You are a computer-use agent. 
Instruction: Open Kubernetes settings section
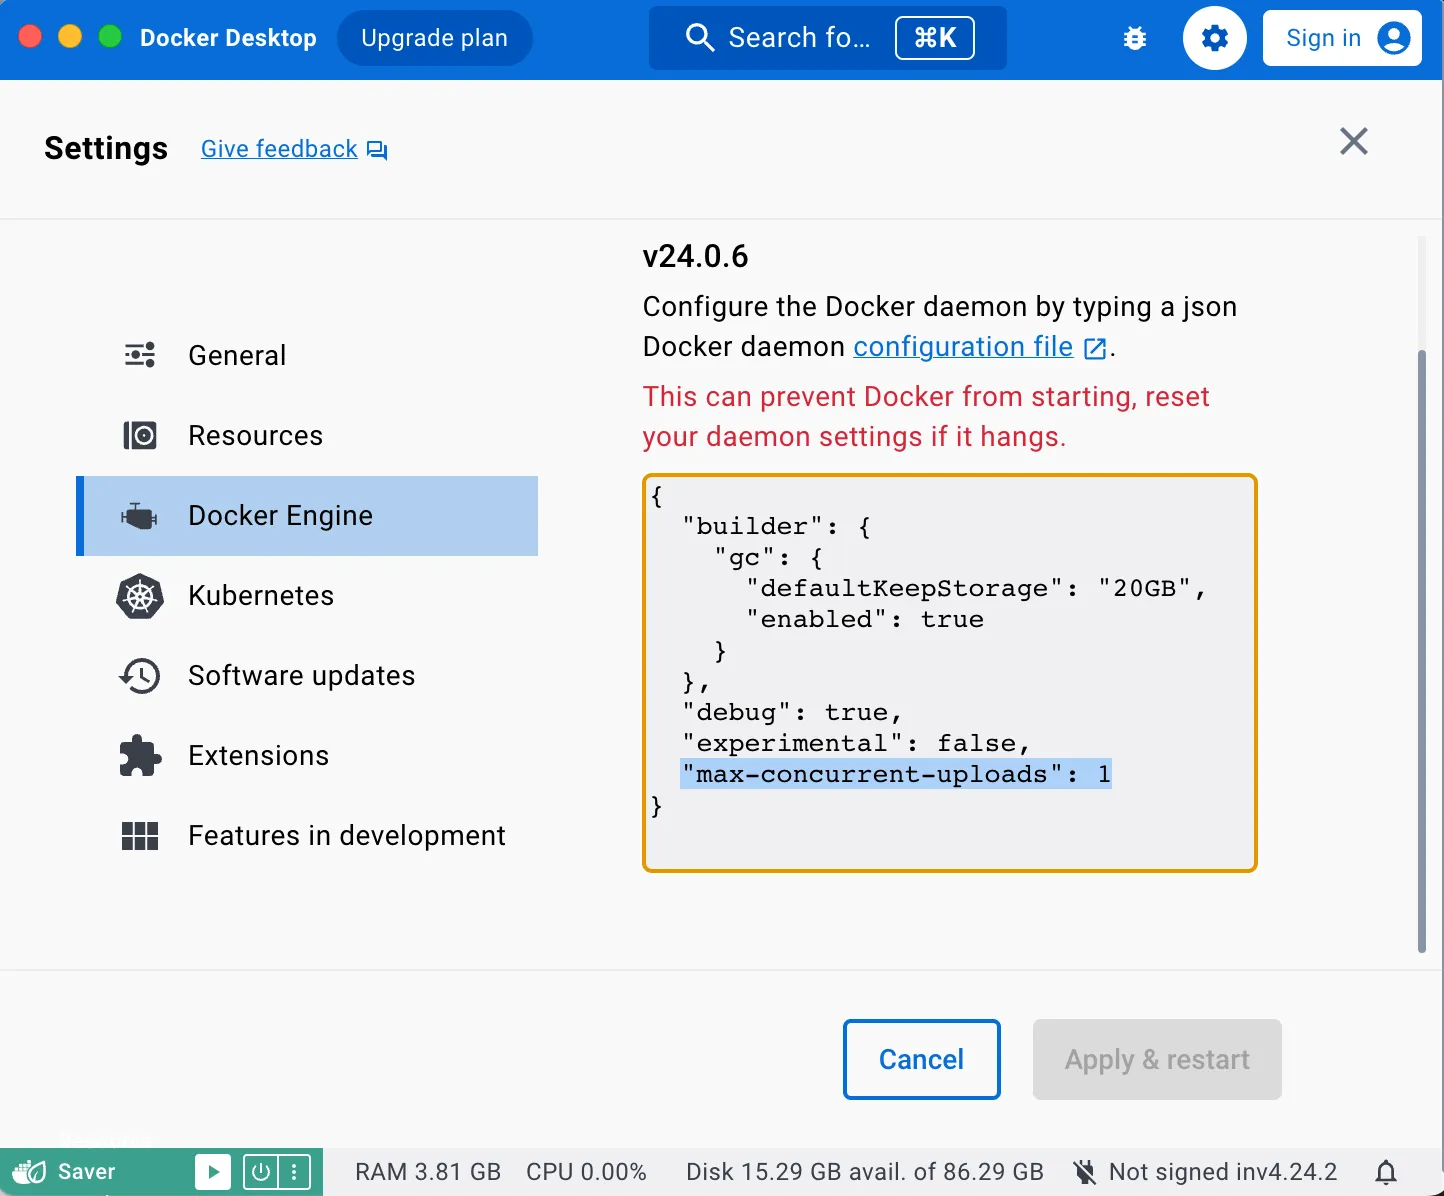pyautogui.click(x=307, y=596)
